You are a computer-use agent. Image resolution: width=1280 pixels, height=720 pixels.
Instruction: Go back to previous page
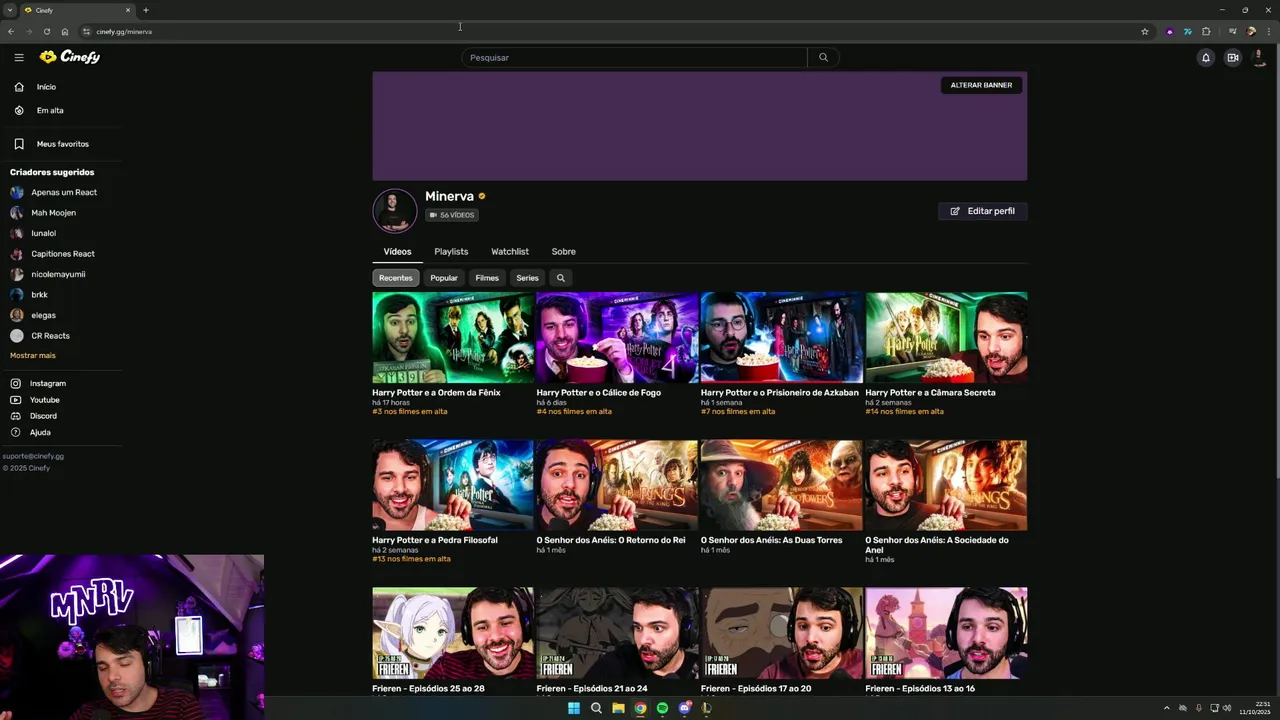pyautogui.click(x=11, y=31)
